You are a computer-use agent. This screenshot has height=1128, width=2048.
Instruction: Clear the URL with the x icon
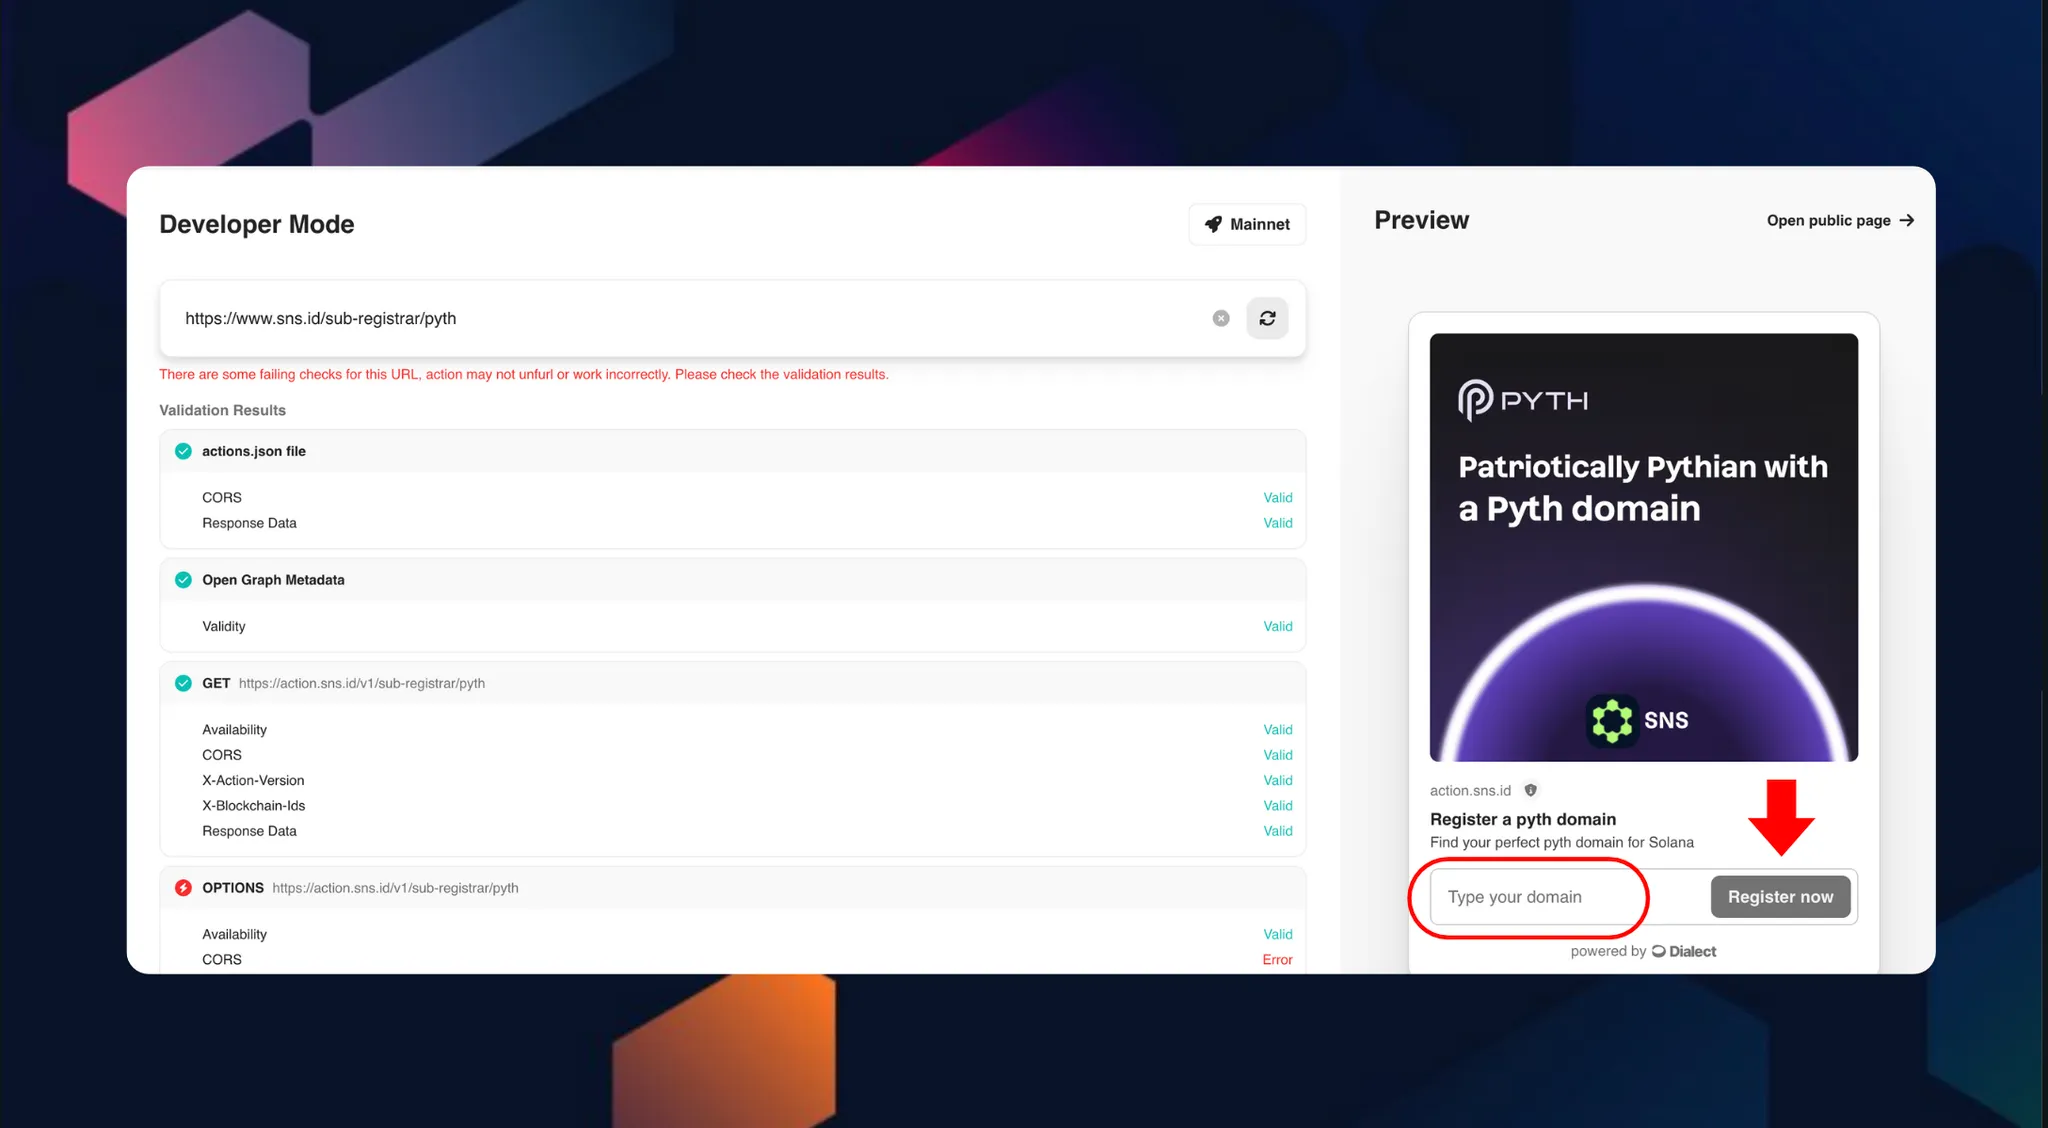tap(1220, 318)
